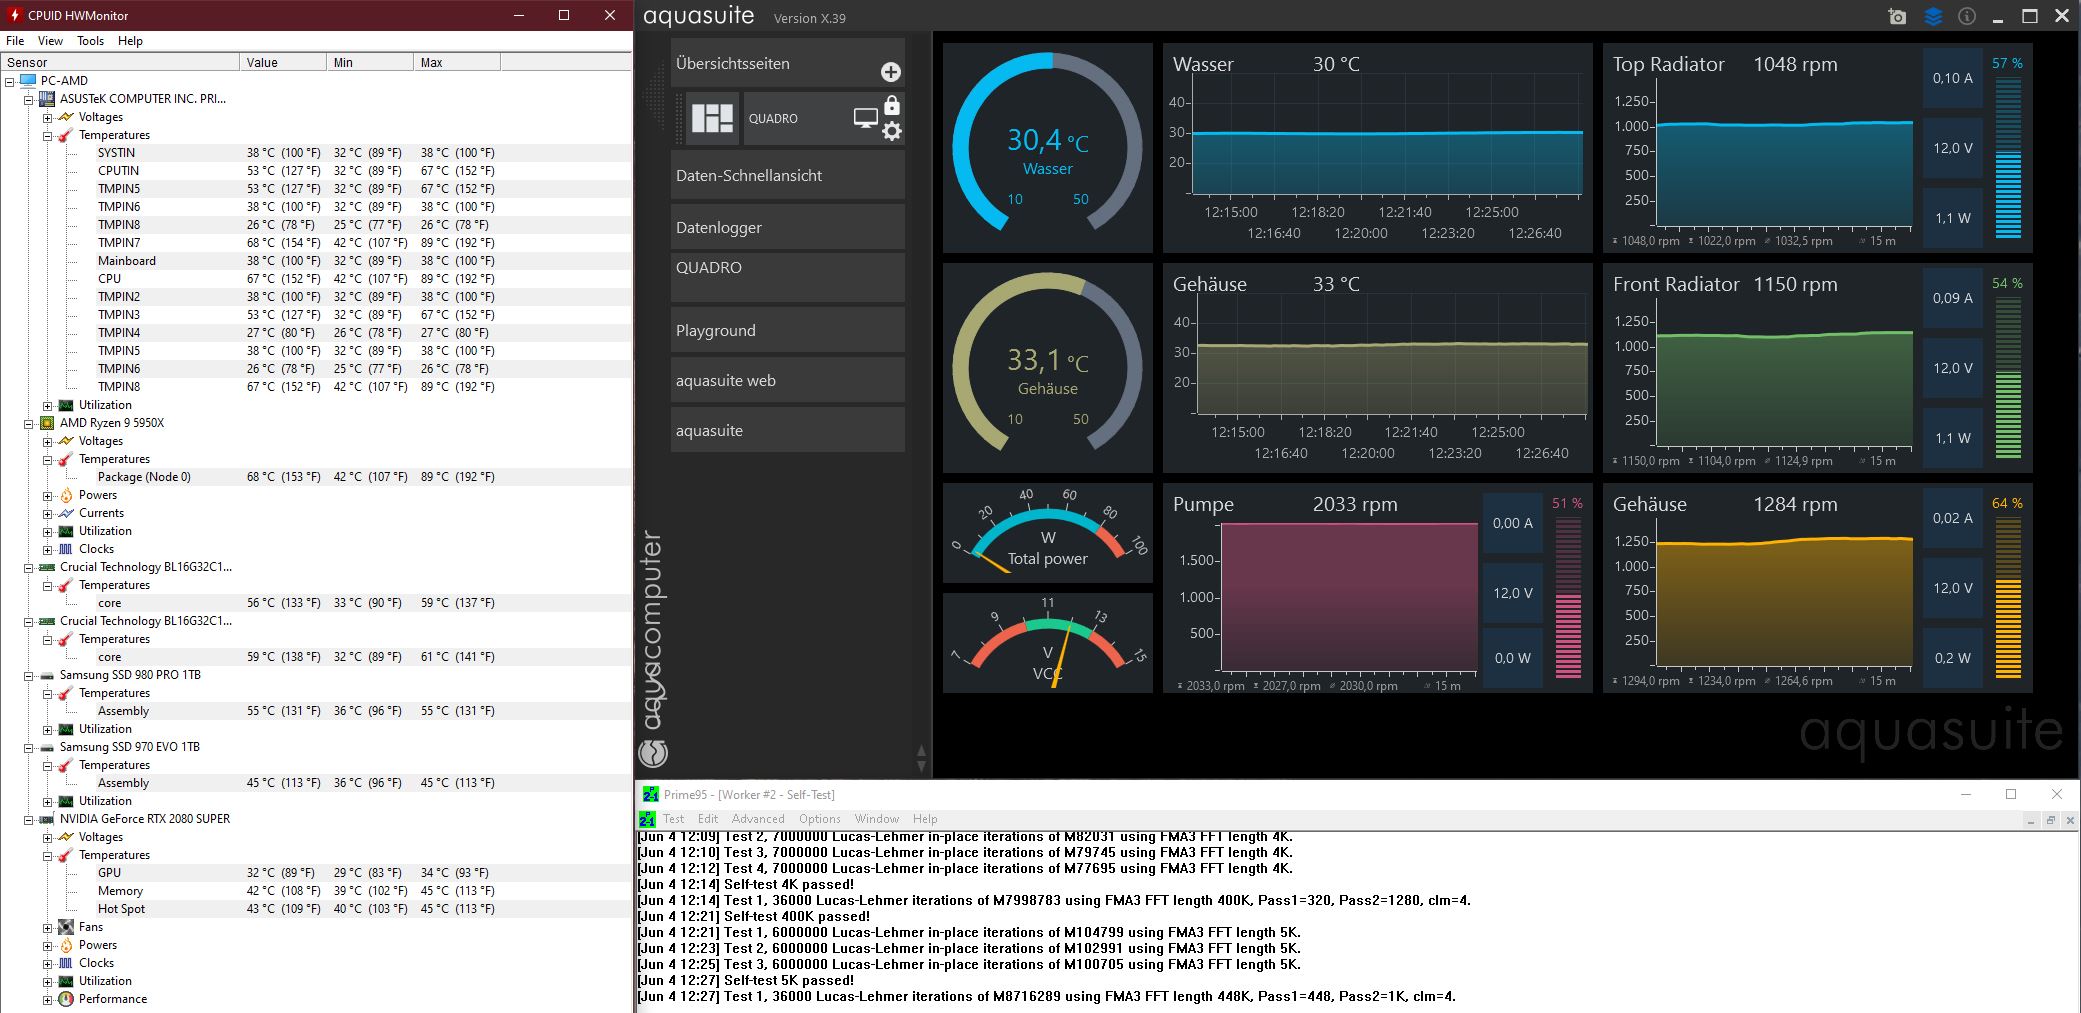Open the Tools menu in HWMonitor

[90, 41]
